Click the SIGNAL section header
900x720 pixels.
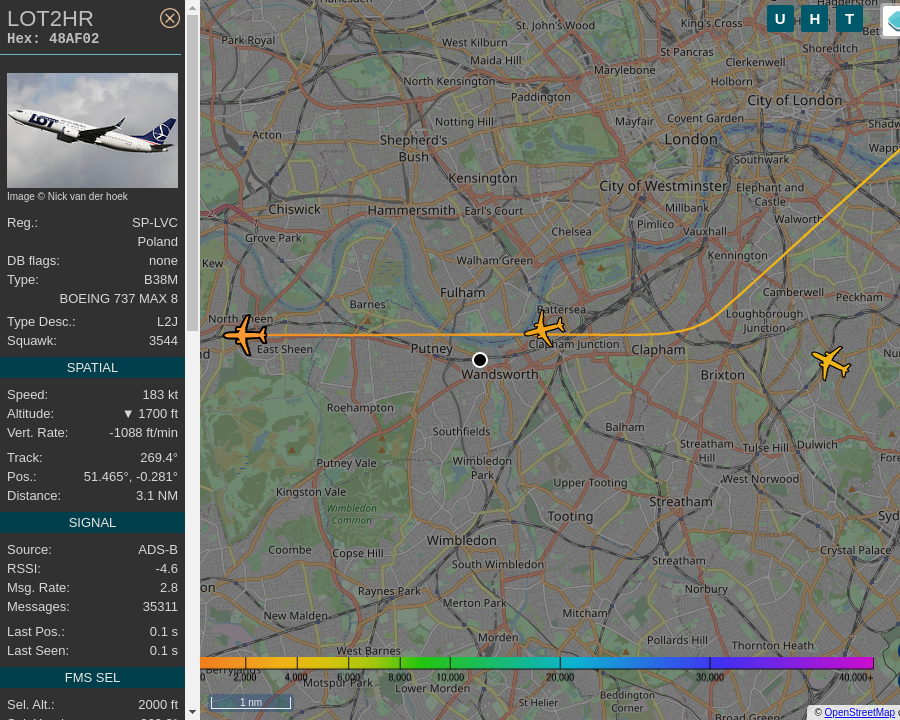(x=92, y=522)
